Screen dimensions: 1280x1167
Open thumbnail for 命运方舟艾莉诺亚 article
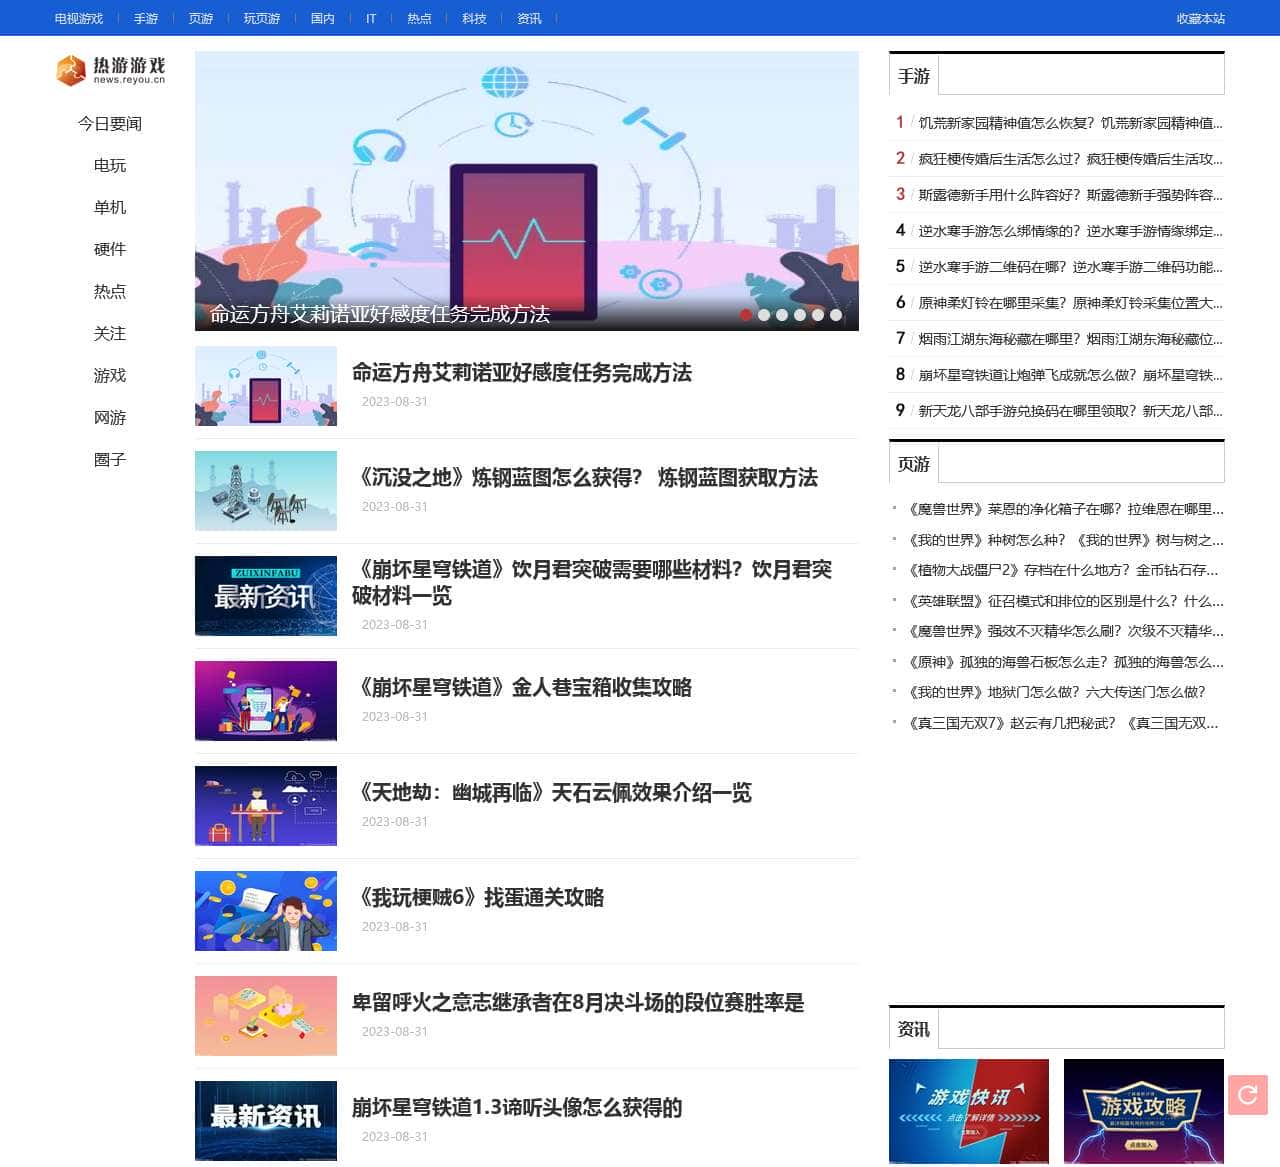click(266, 386)
